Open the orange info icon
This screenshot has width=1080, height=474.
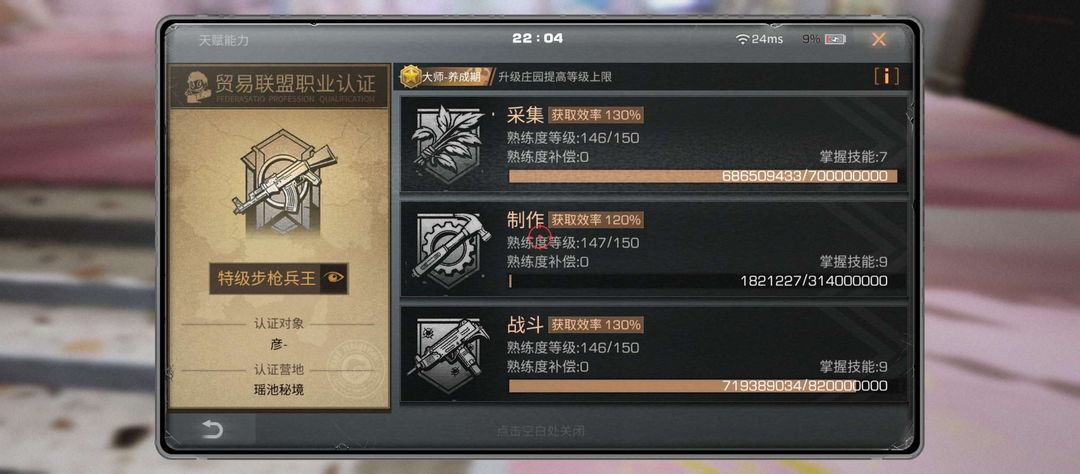(886, 76)
